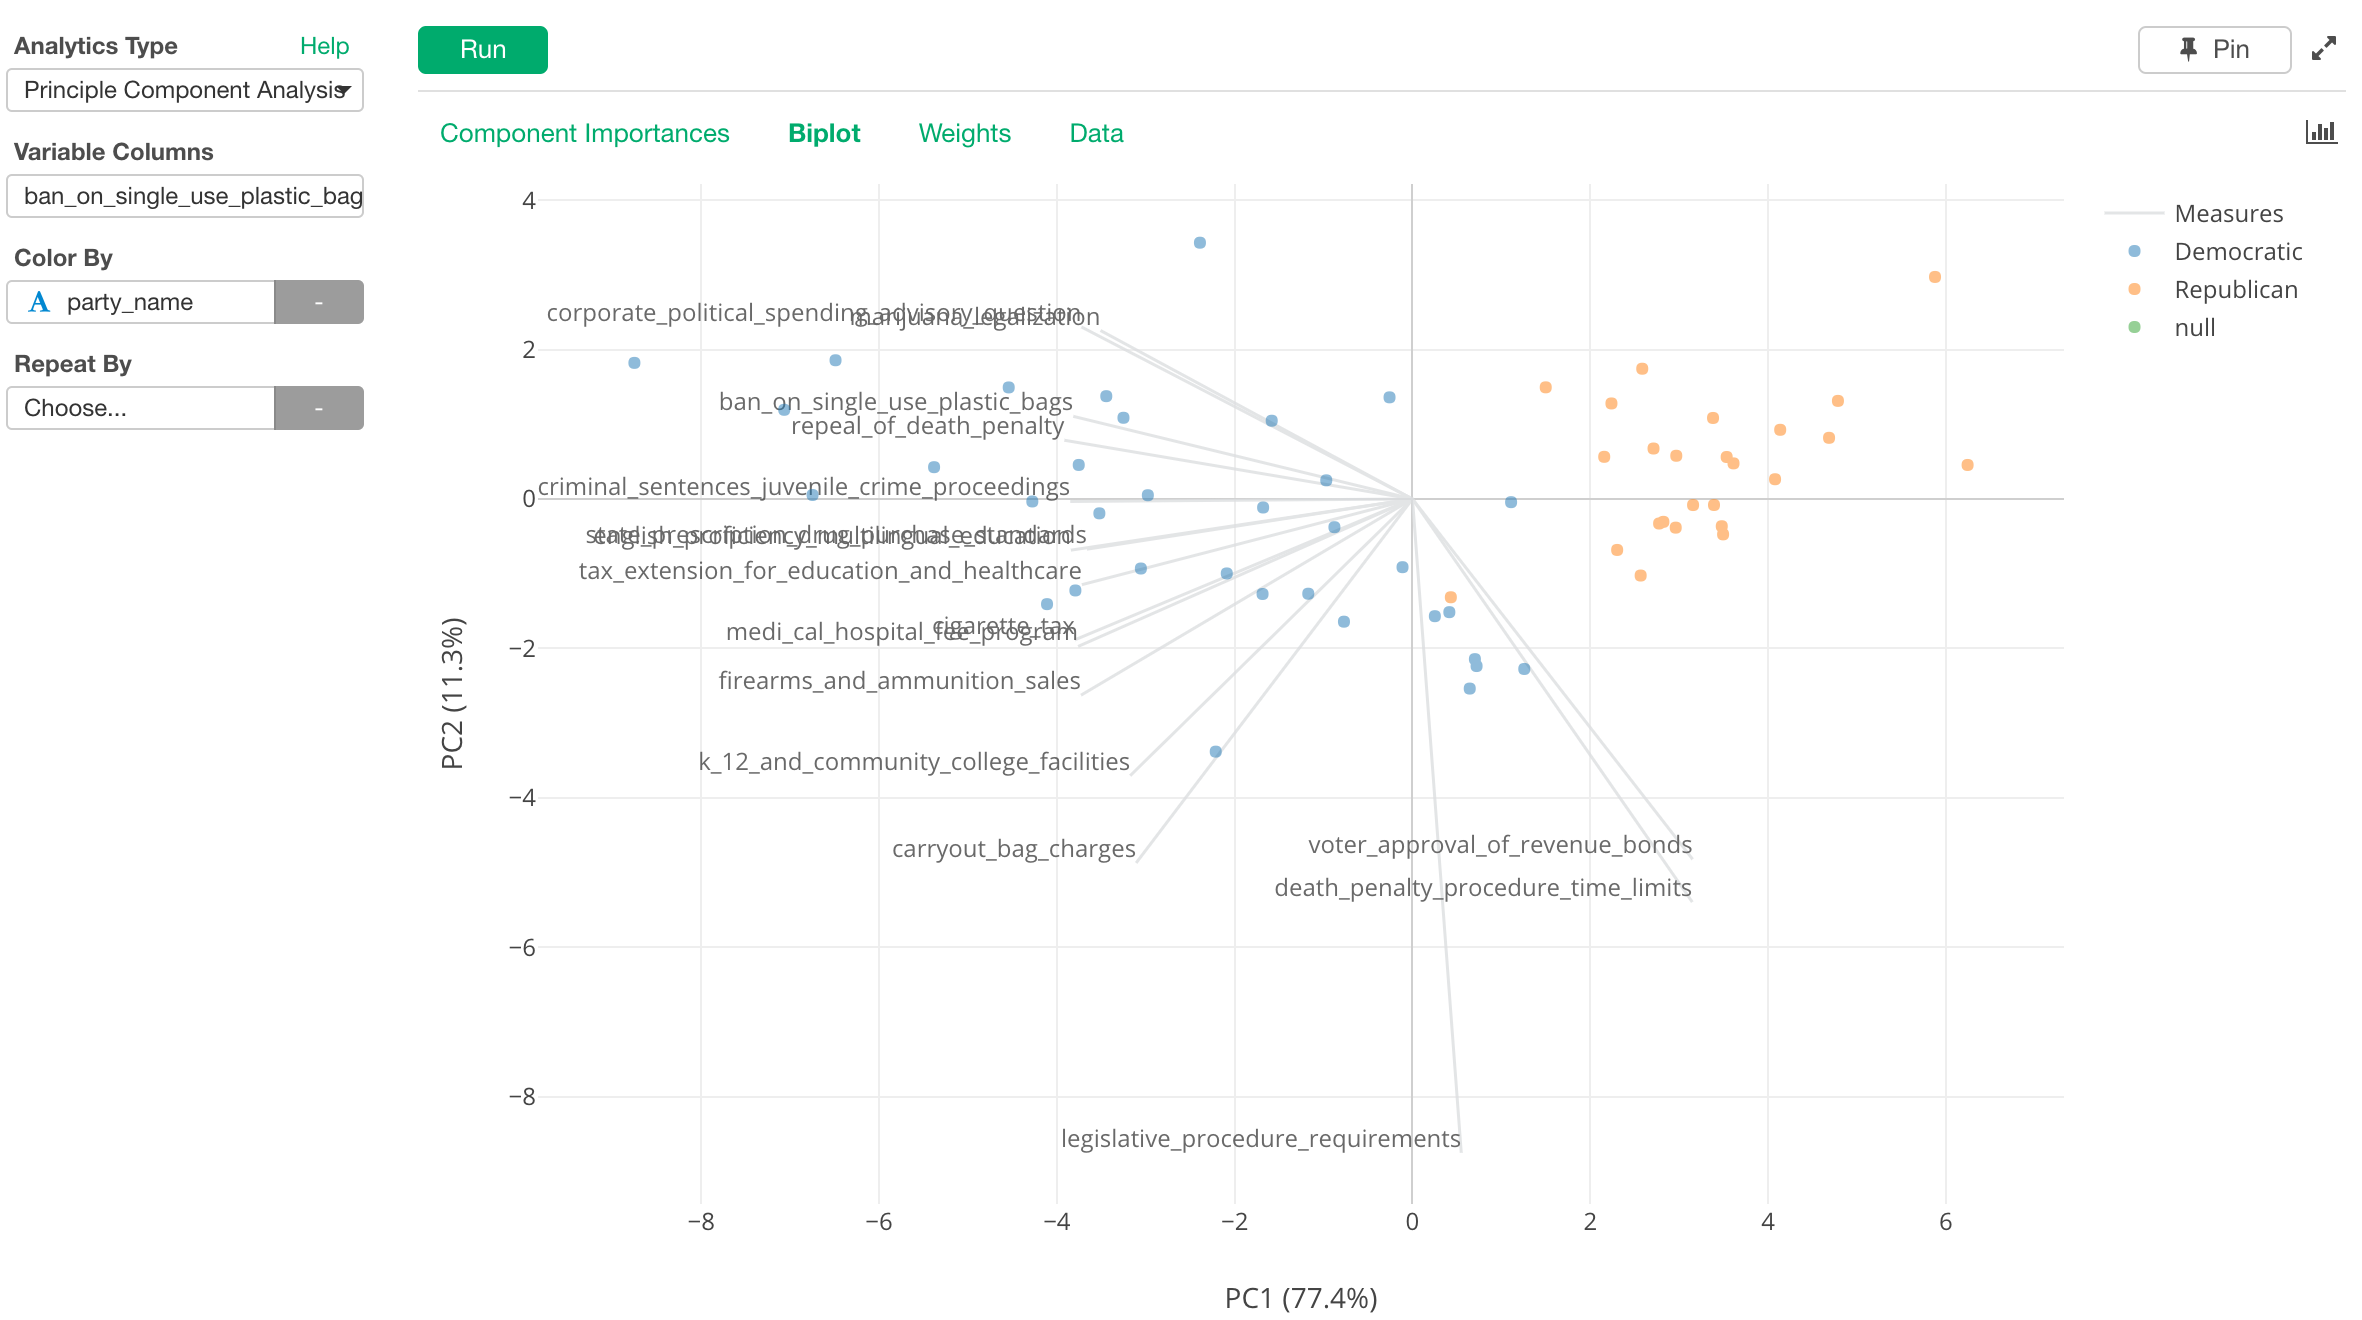Switch to Component Importances tab
This screenshot has width=2362, height=1320.
585,133
